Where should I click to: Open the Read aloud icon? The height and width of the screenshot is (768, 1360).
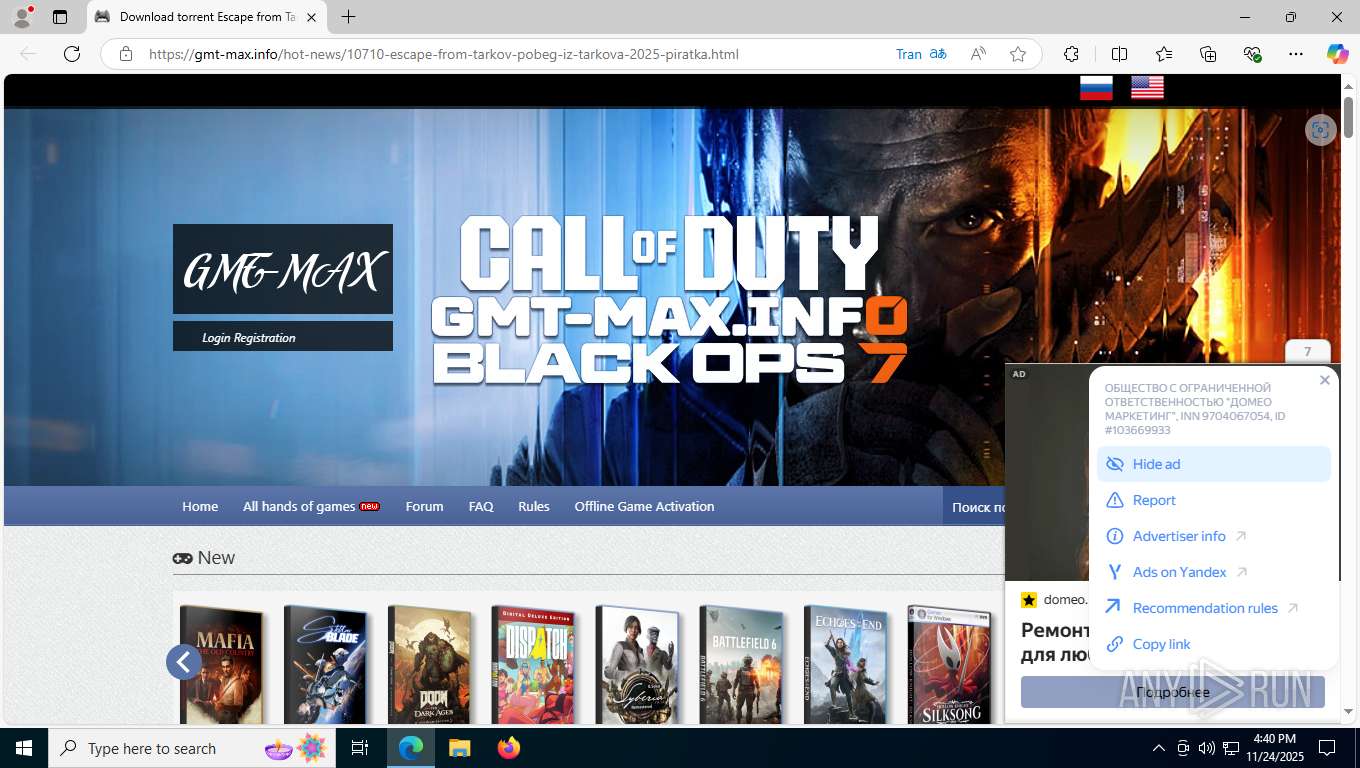pyautogui.click(x=979, y=54)
